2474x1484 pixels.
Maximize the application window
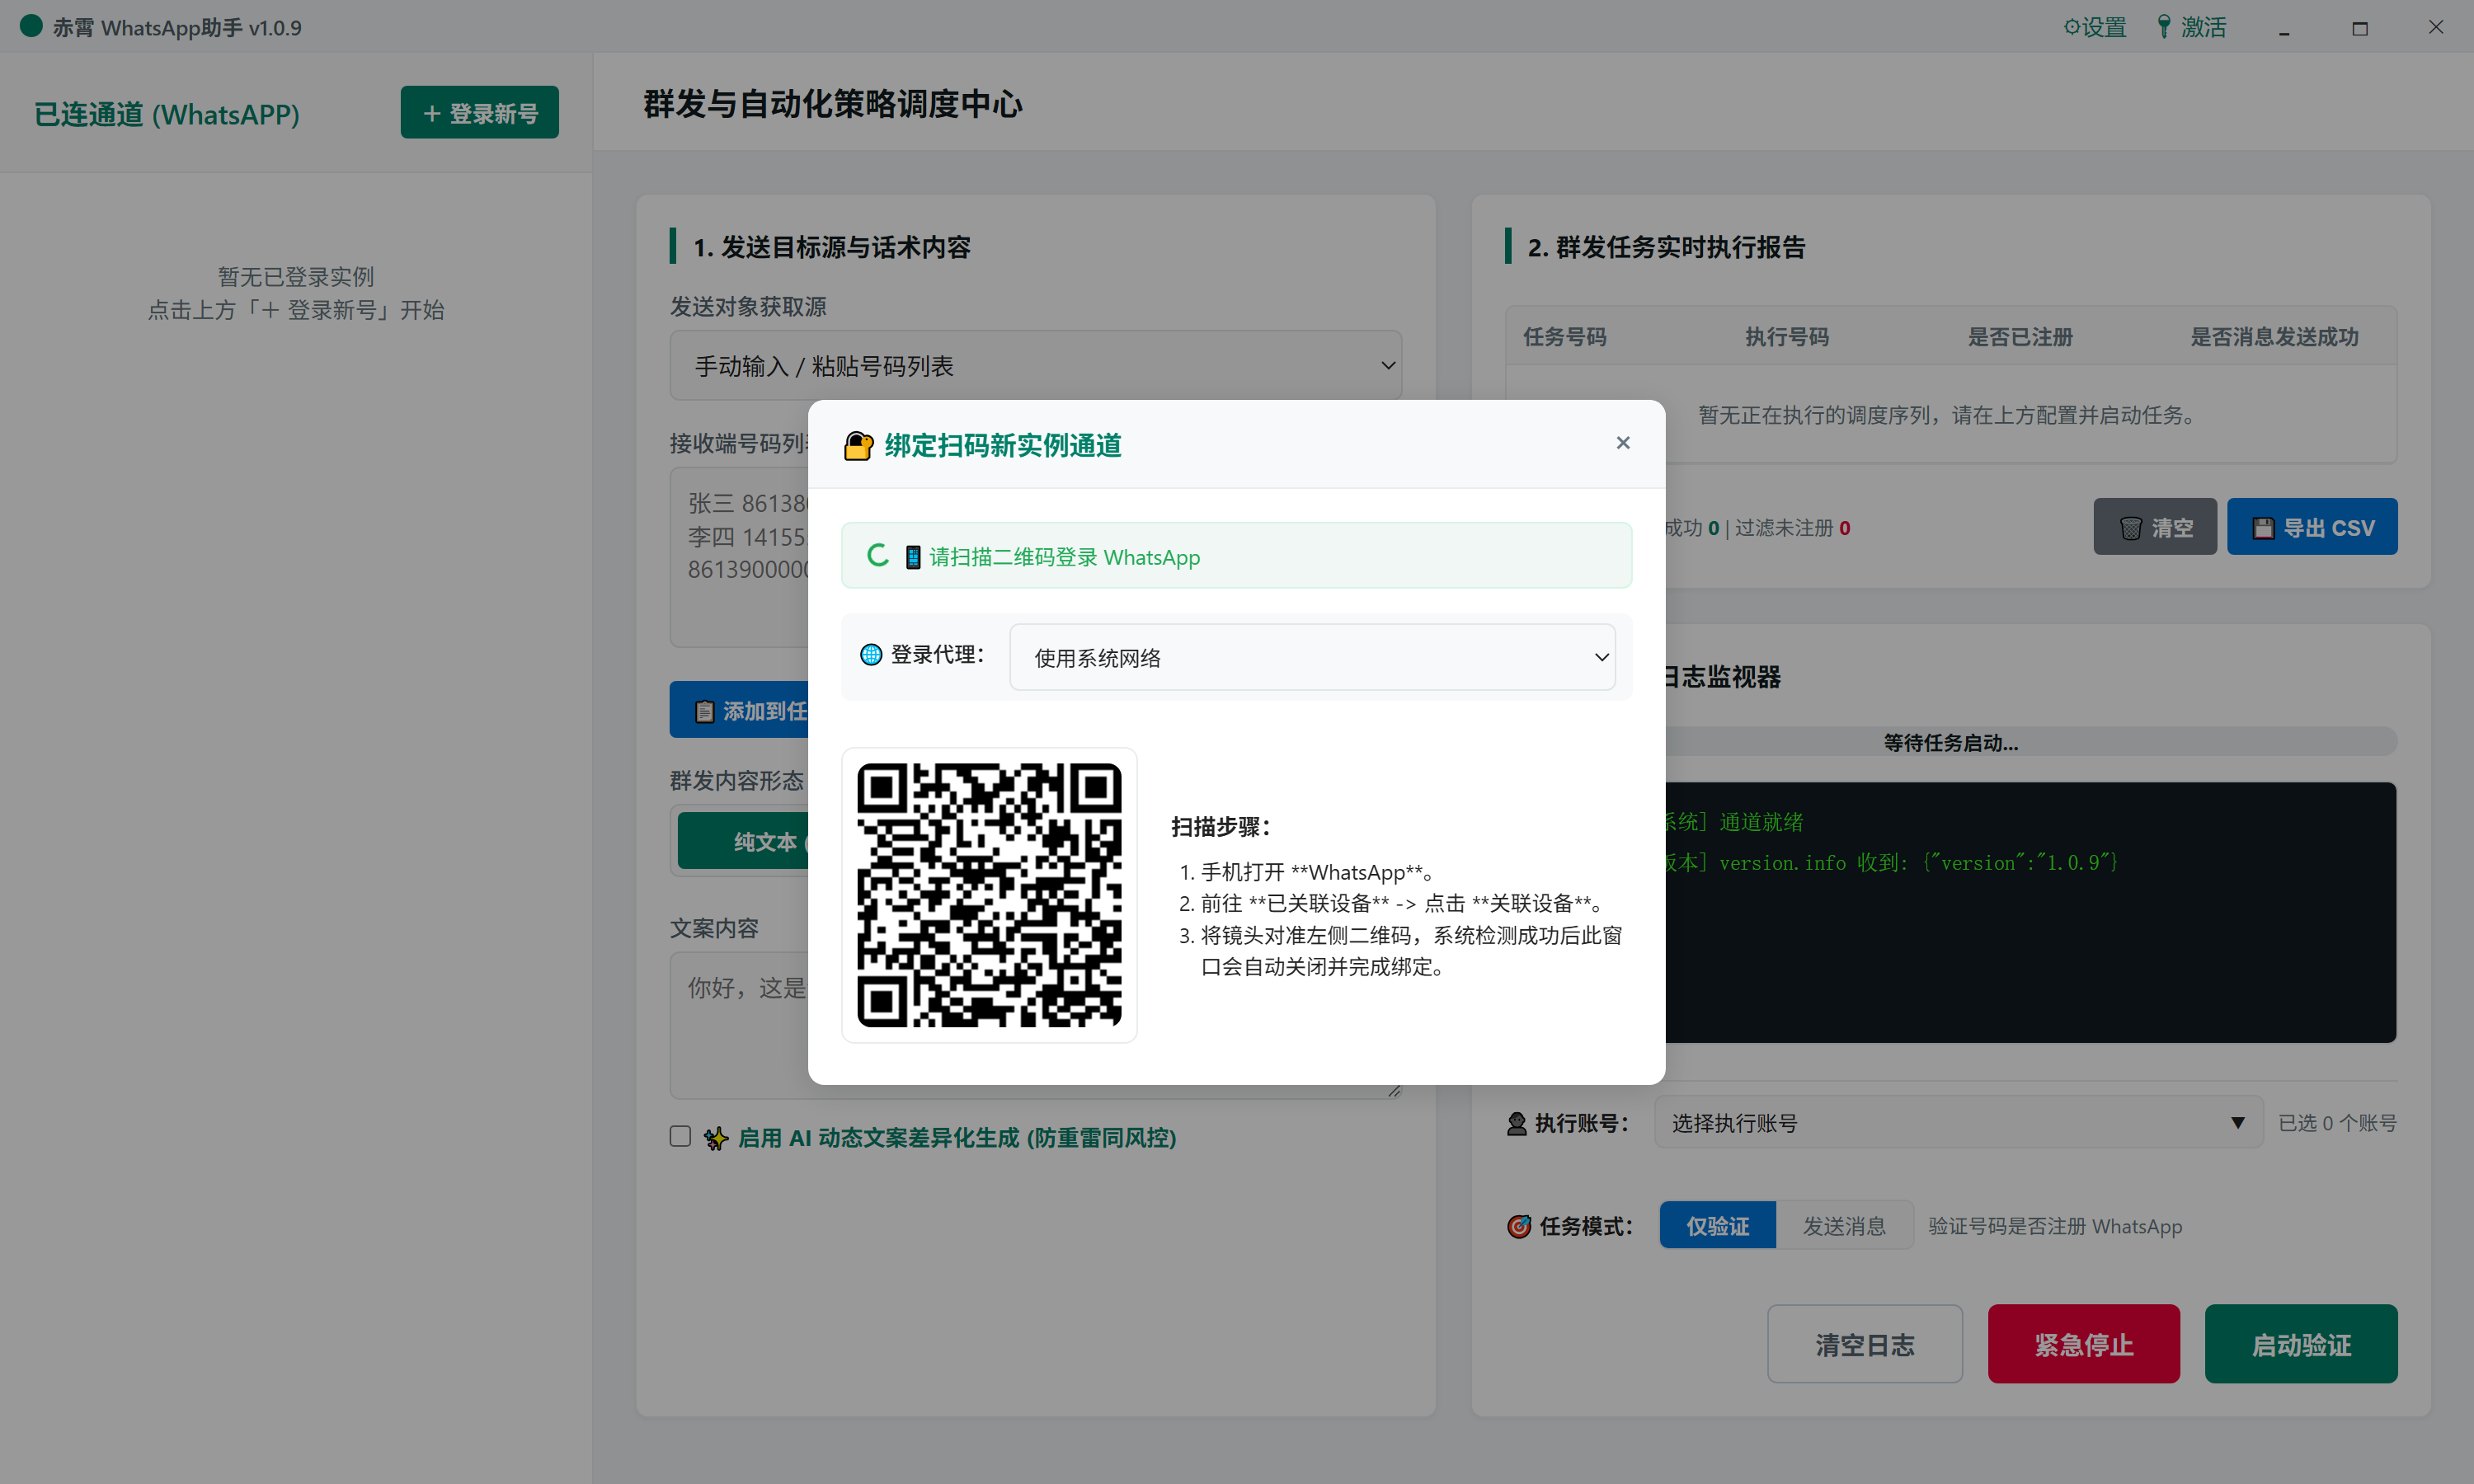2360,28
